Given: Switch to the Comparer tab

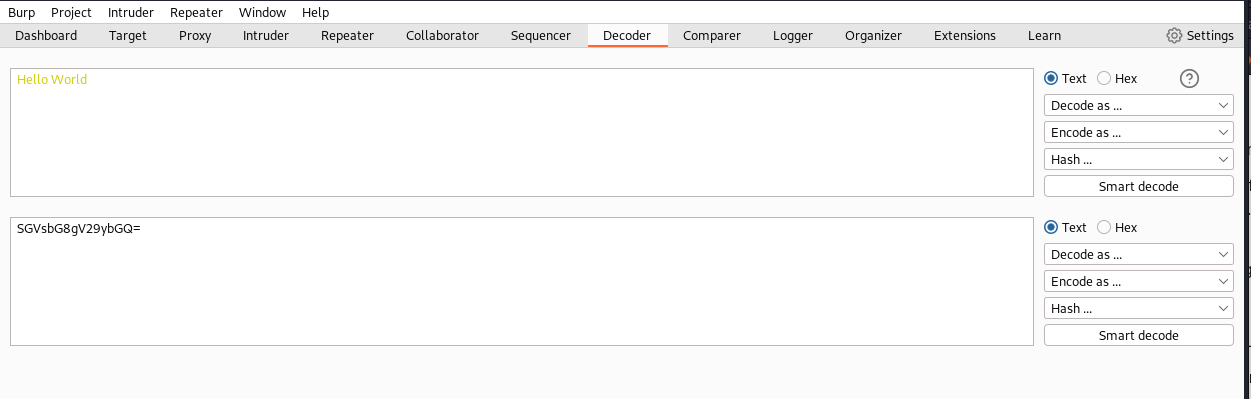Looking at the screenshot, I should point(712,35).
